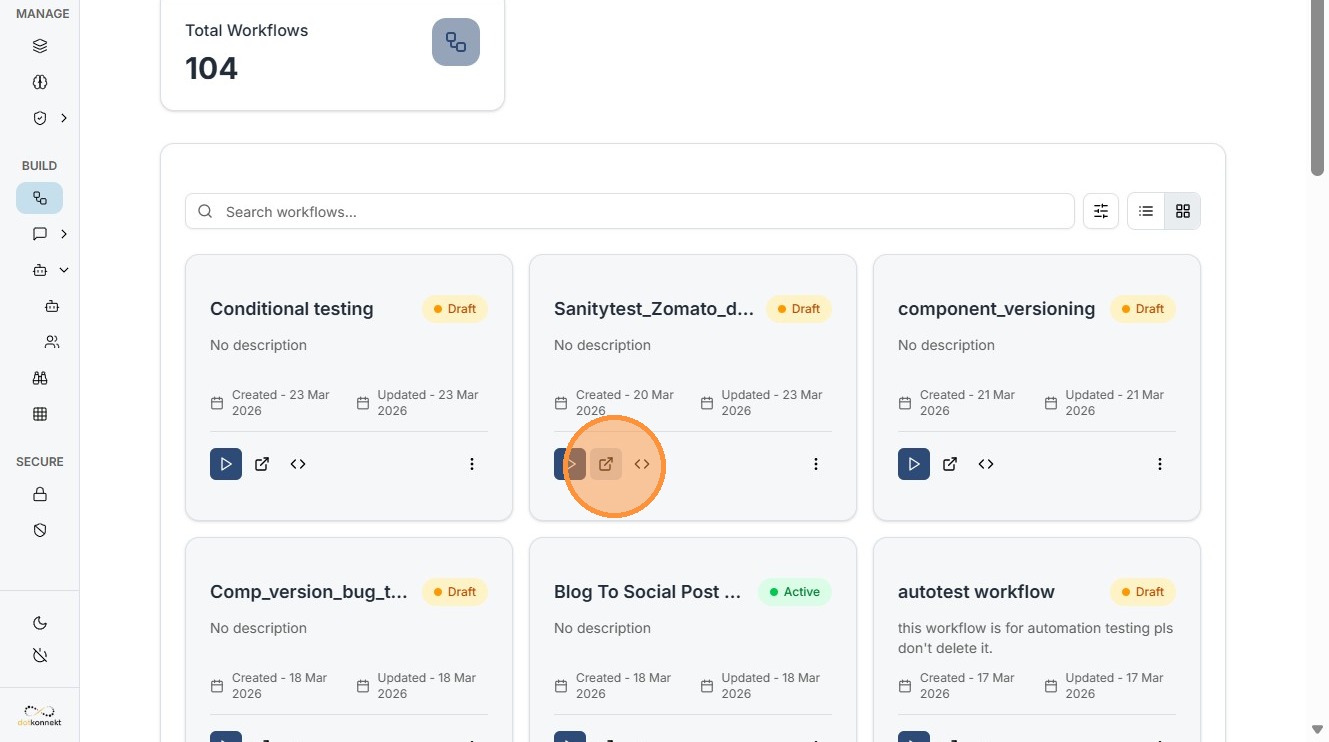Screen dimensions: 1329x742
Task: Collapse the robot agents submenu chevron
Action: [x=64, y=270]
